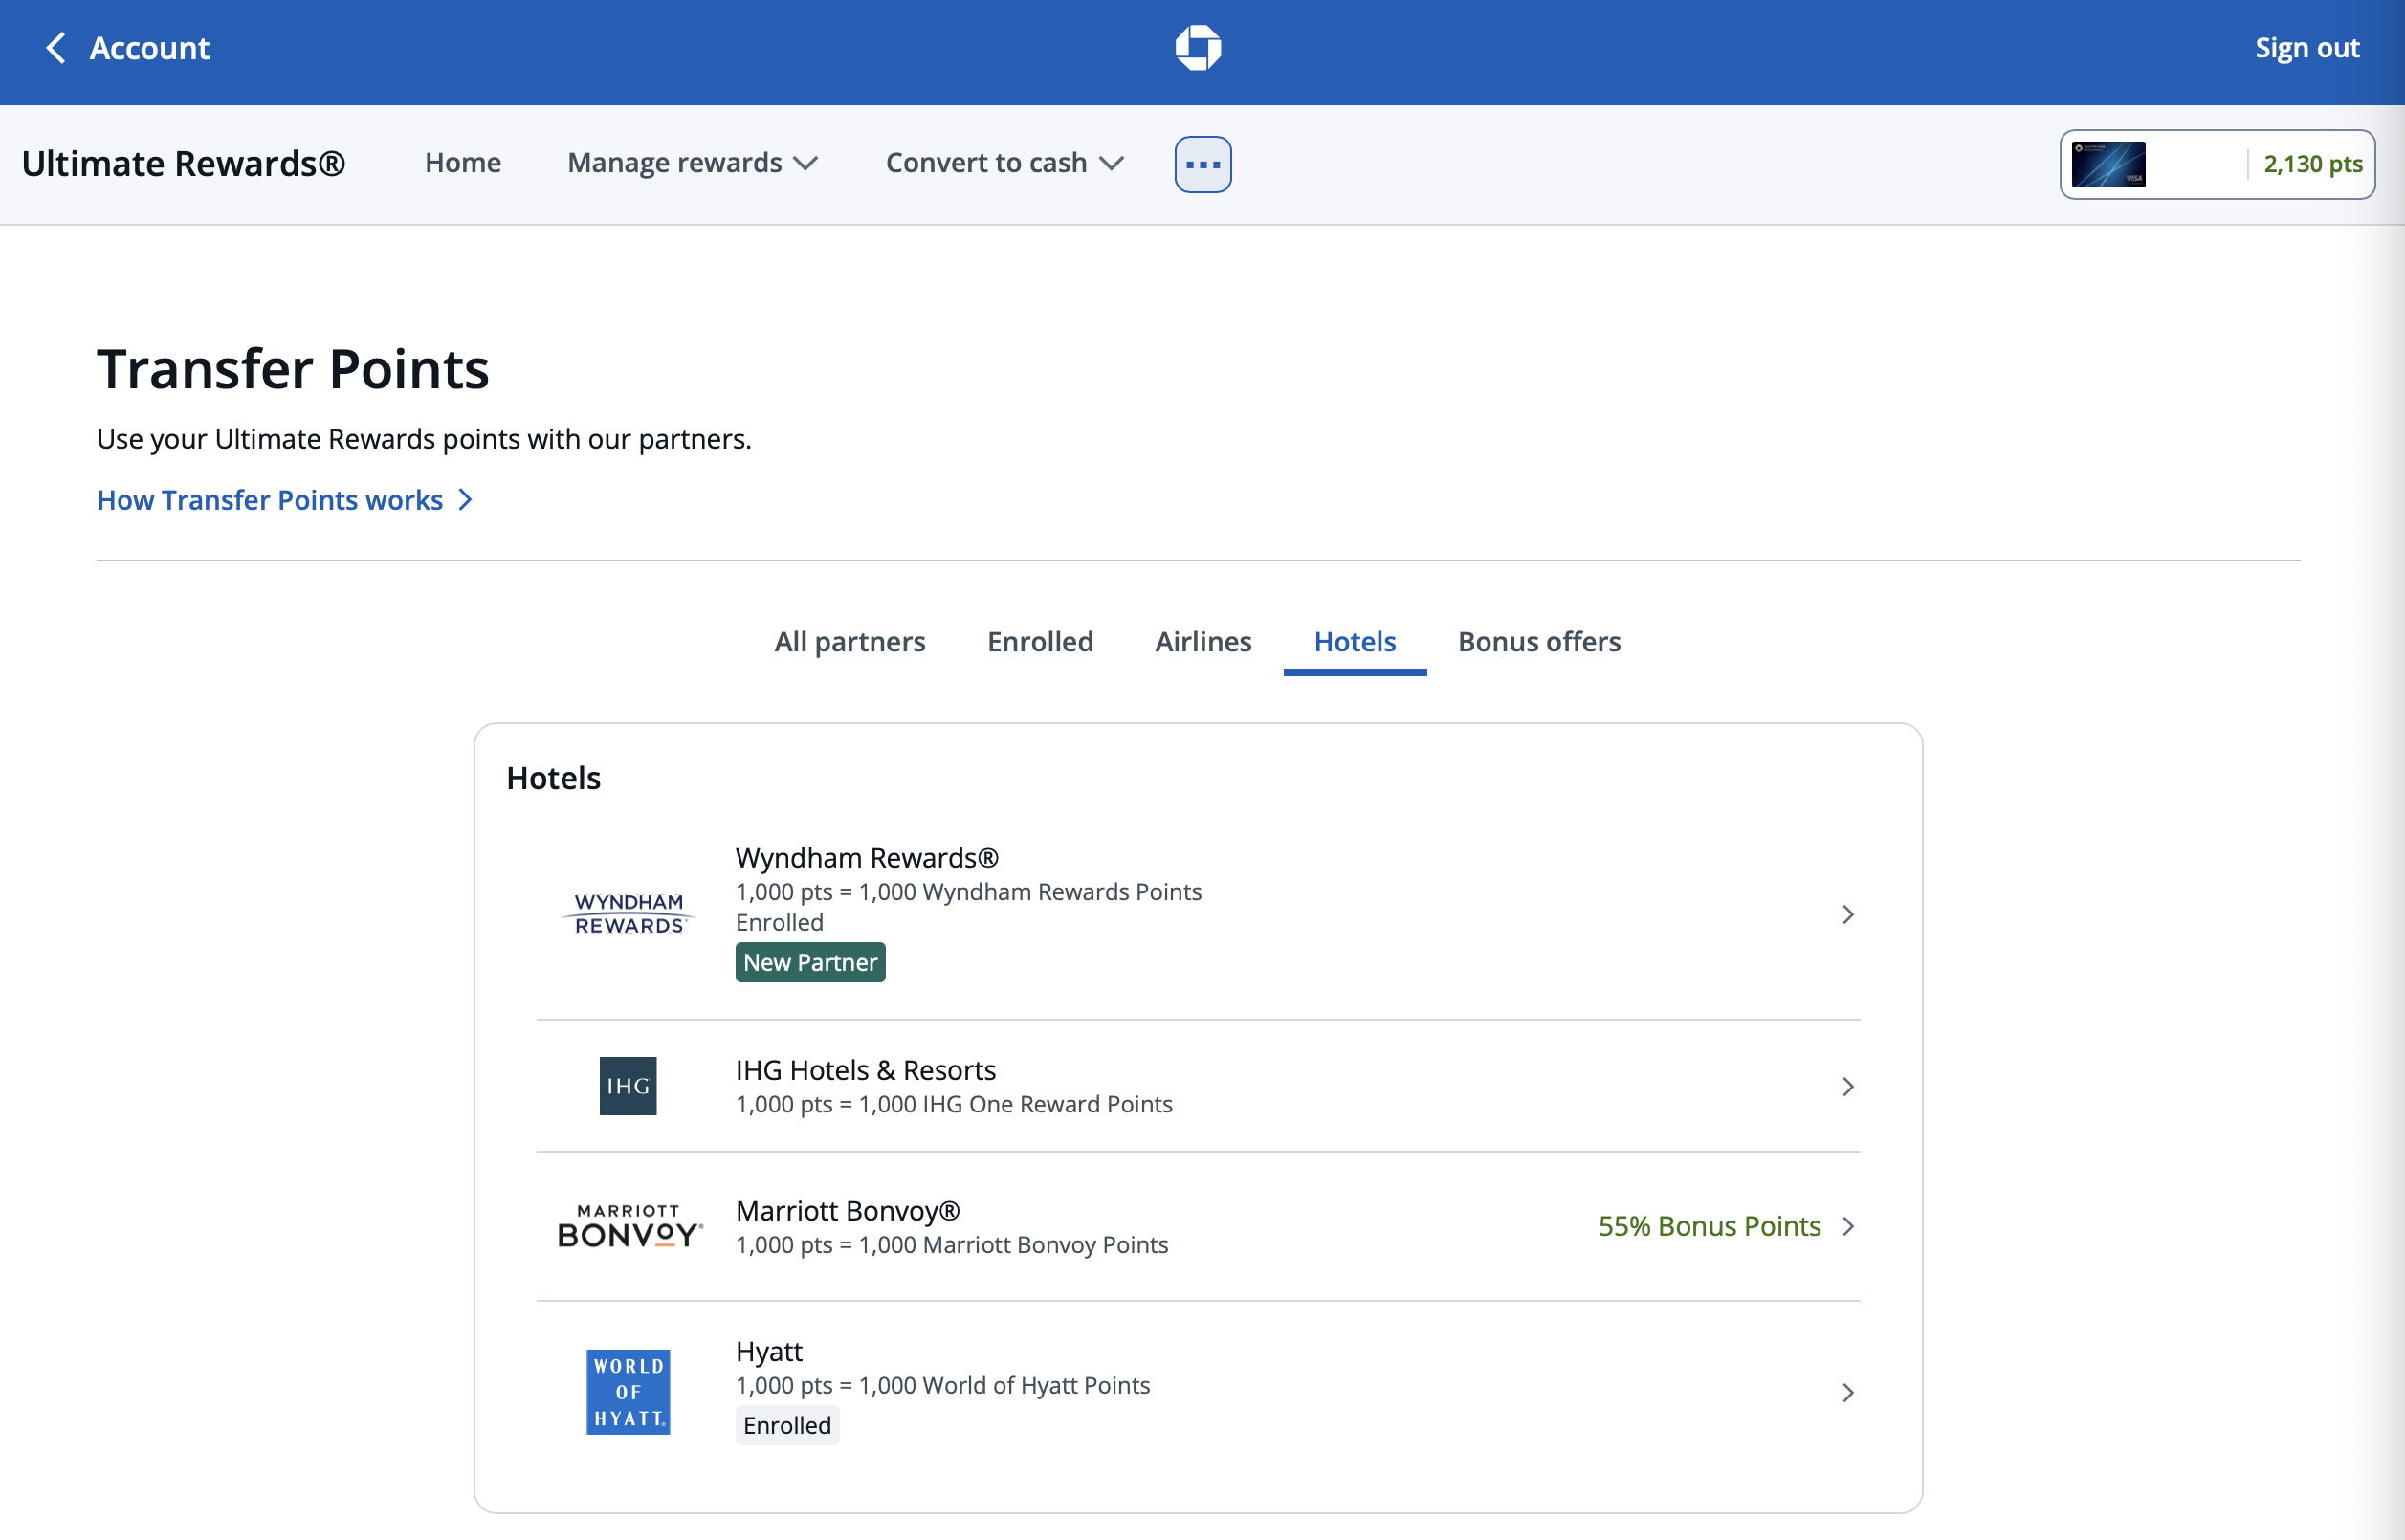The width and height of the screenshot is (2405, 1540).
Task: Click the World of Hyatt logo
Action: coord(628,1392)
